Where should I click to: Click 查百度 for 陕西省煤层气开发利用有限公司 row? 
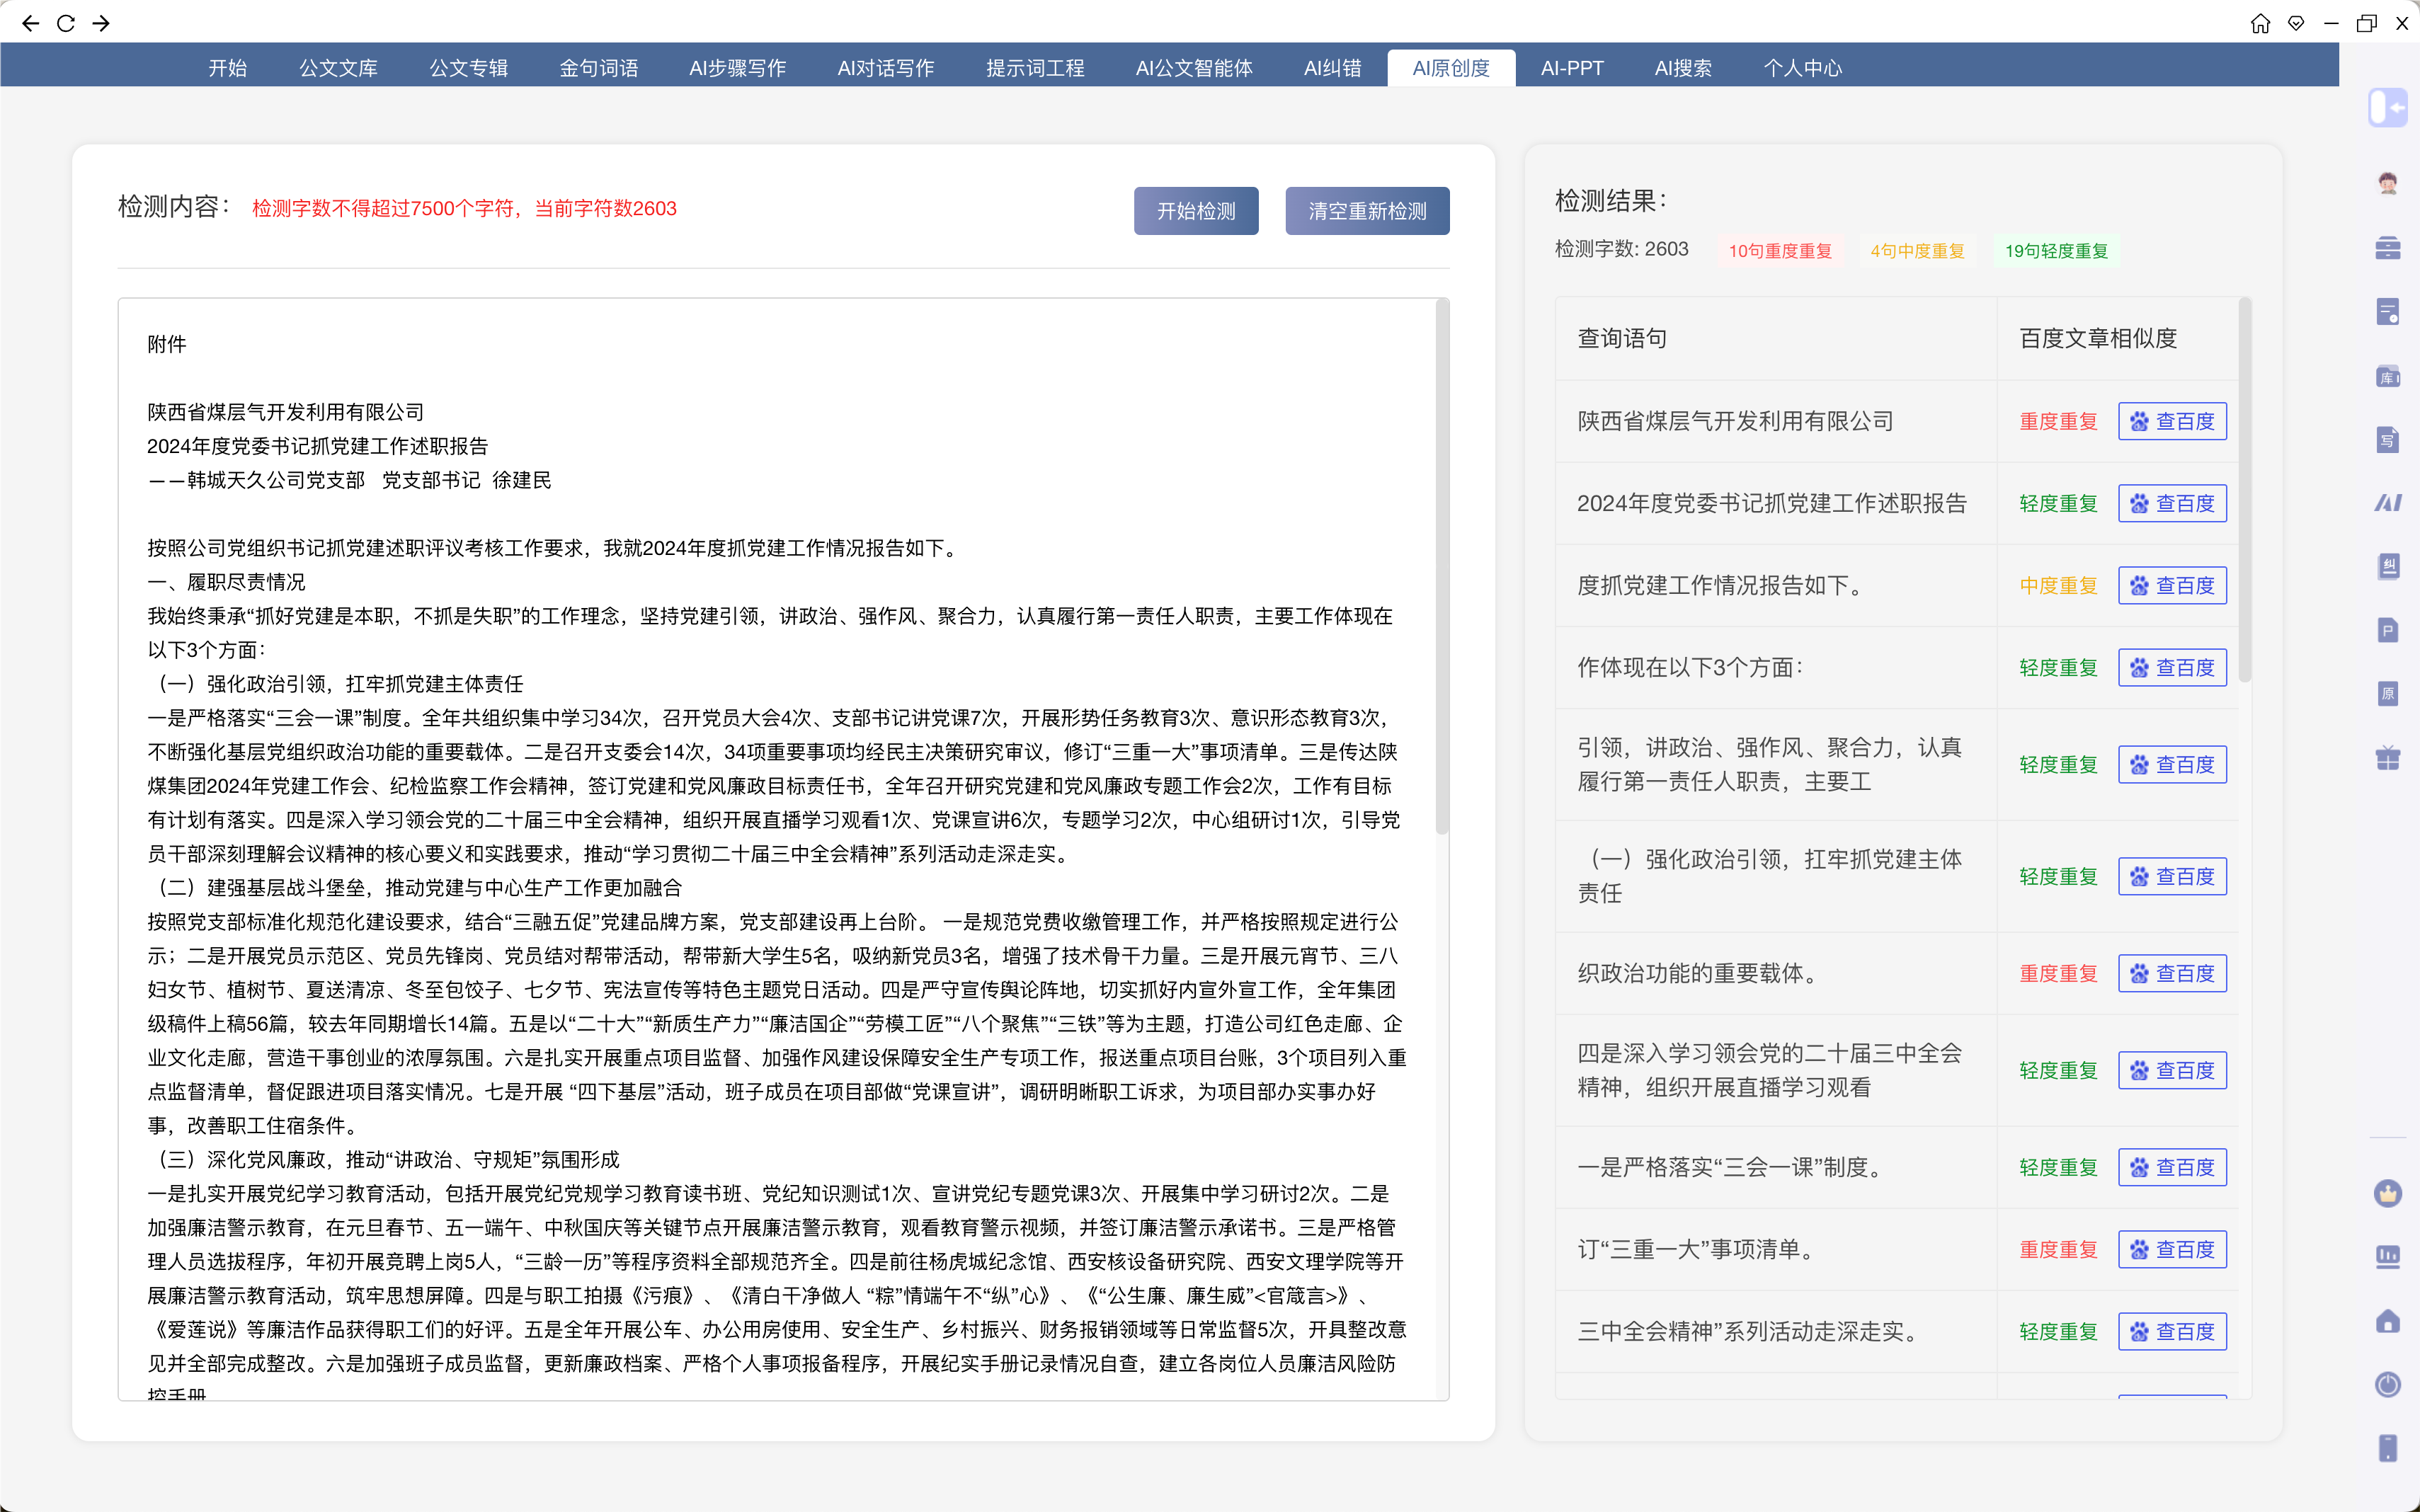tap(2171, 421)
